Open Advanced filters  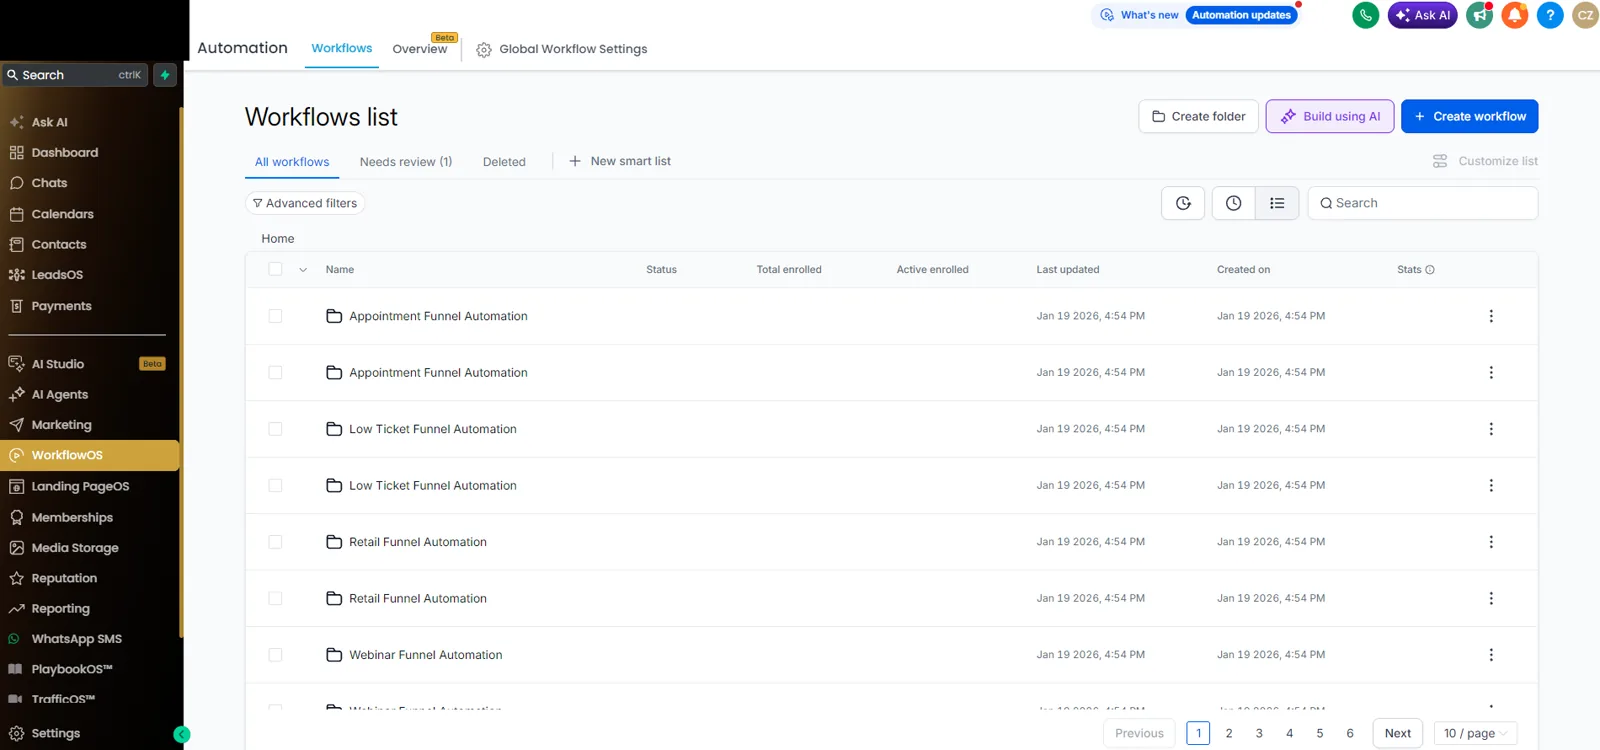[305, 203]
